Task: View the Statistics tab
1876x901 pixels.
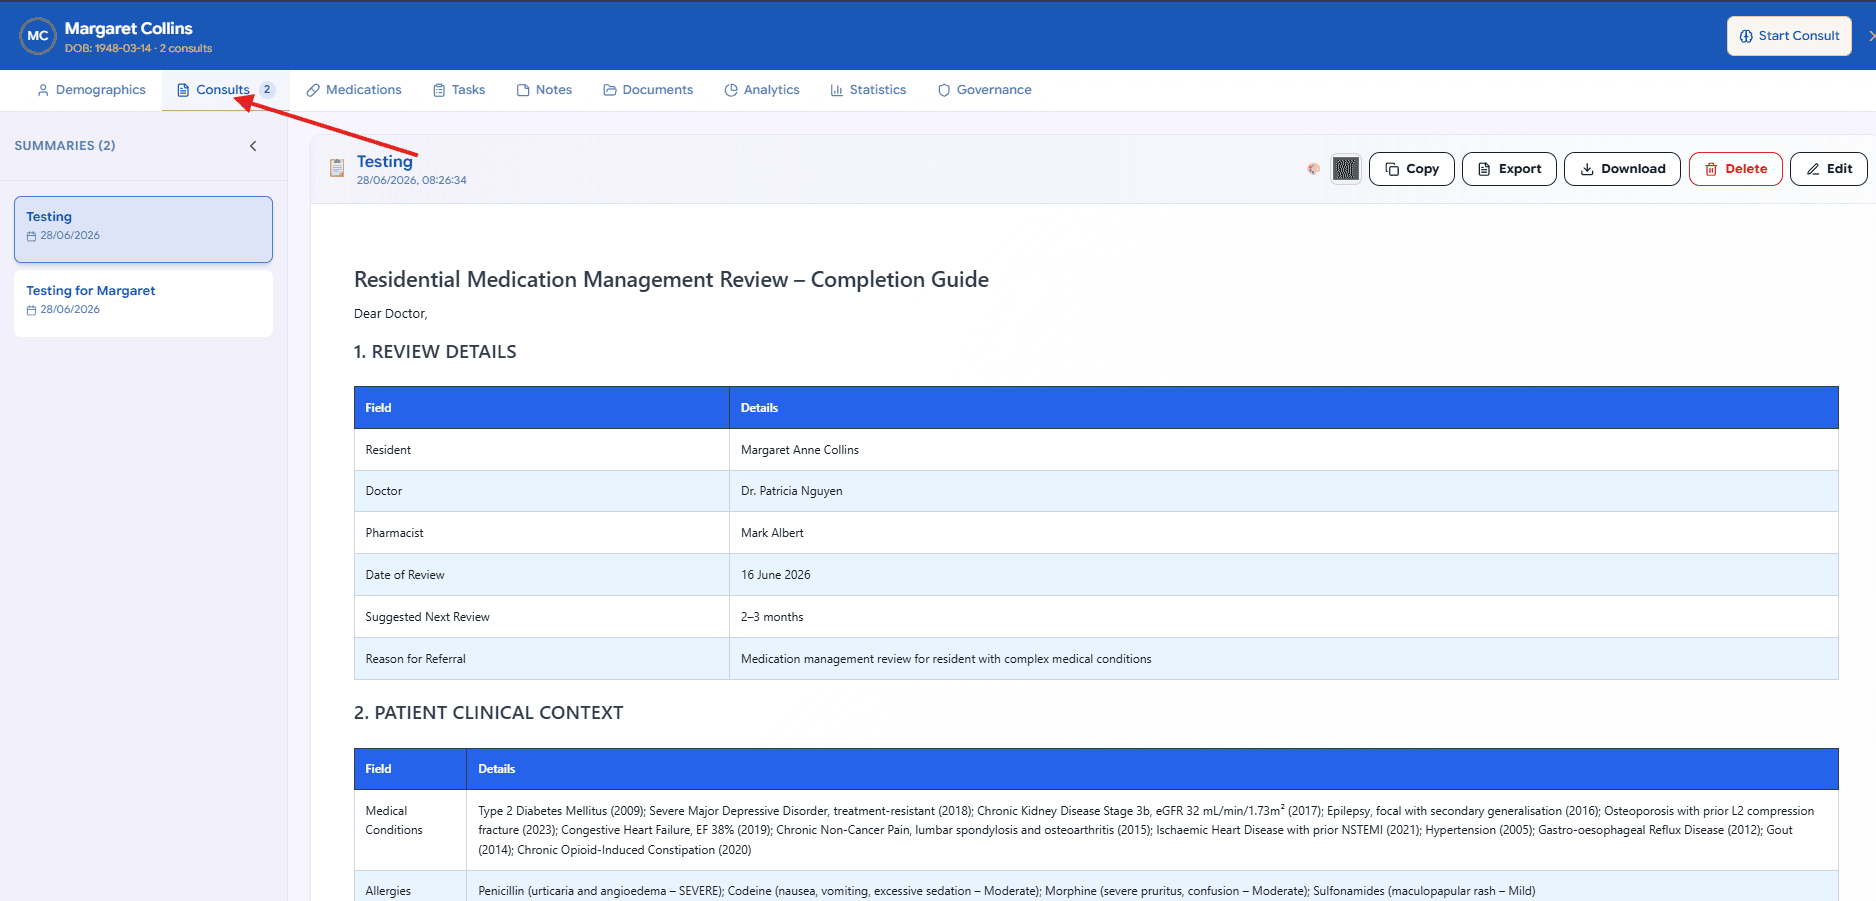Action: [x=868, y=90]
